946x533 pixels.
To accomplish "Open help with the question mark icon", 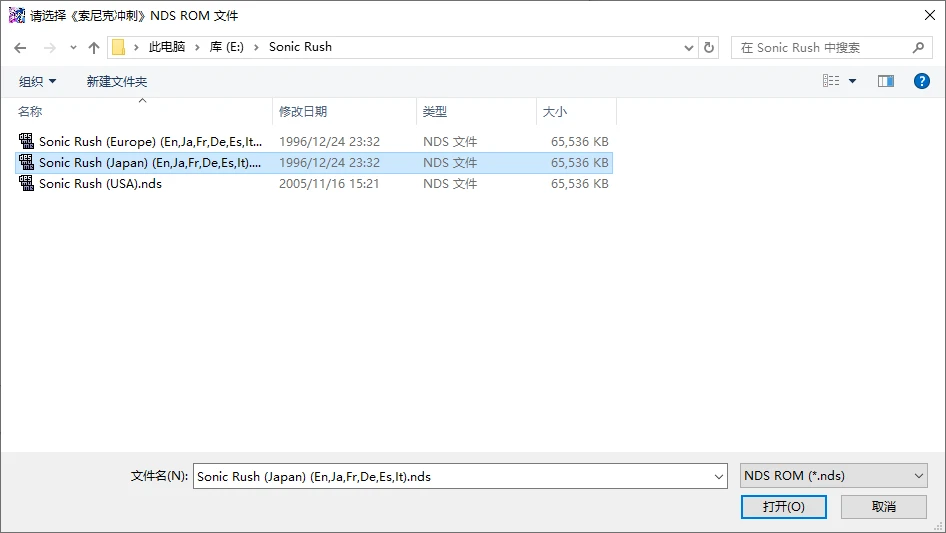I will pyautogui.click(x=921, y=81).
